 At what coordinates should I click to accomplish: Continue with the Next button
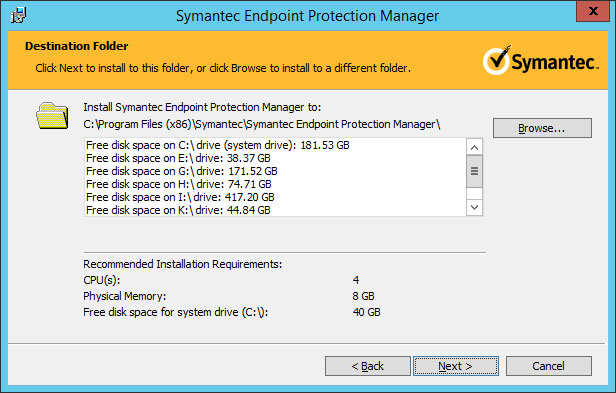point(456,366)
